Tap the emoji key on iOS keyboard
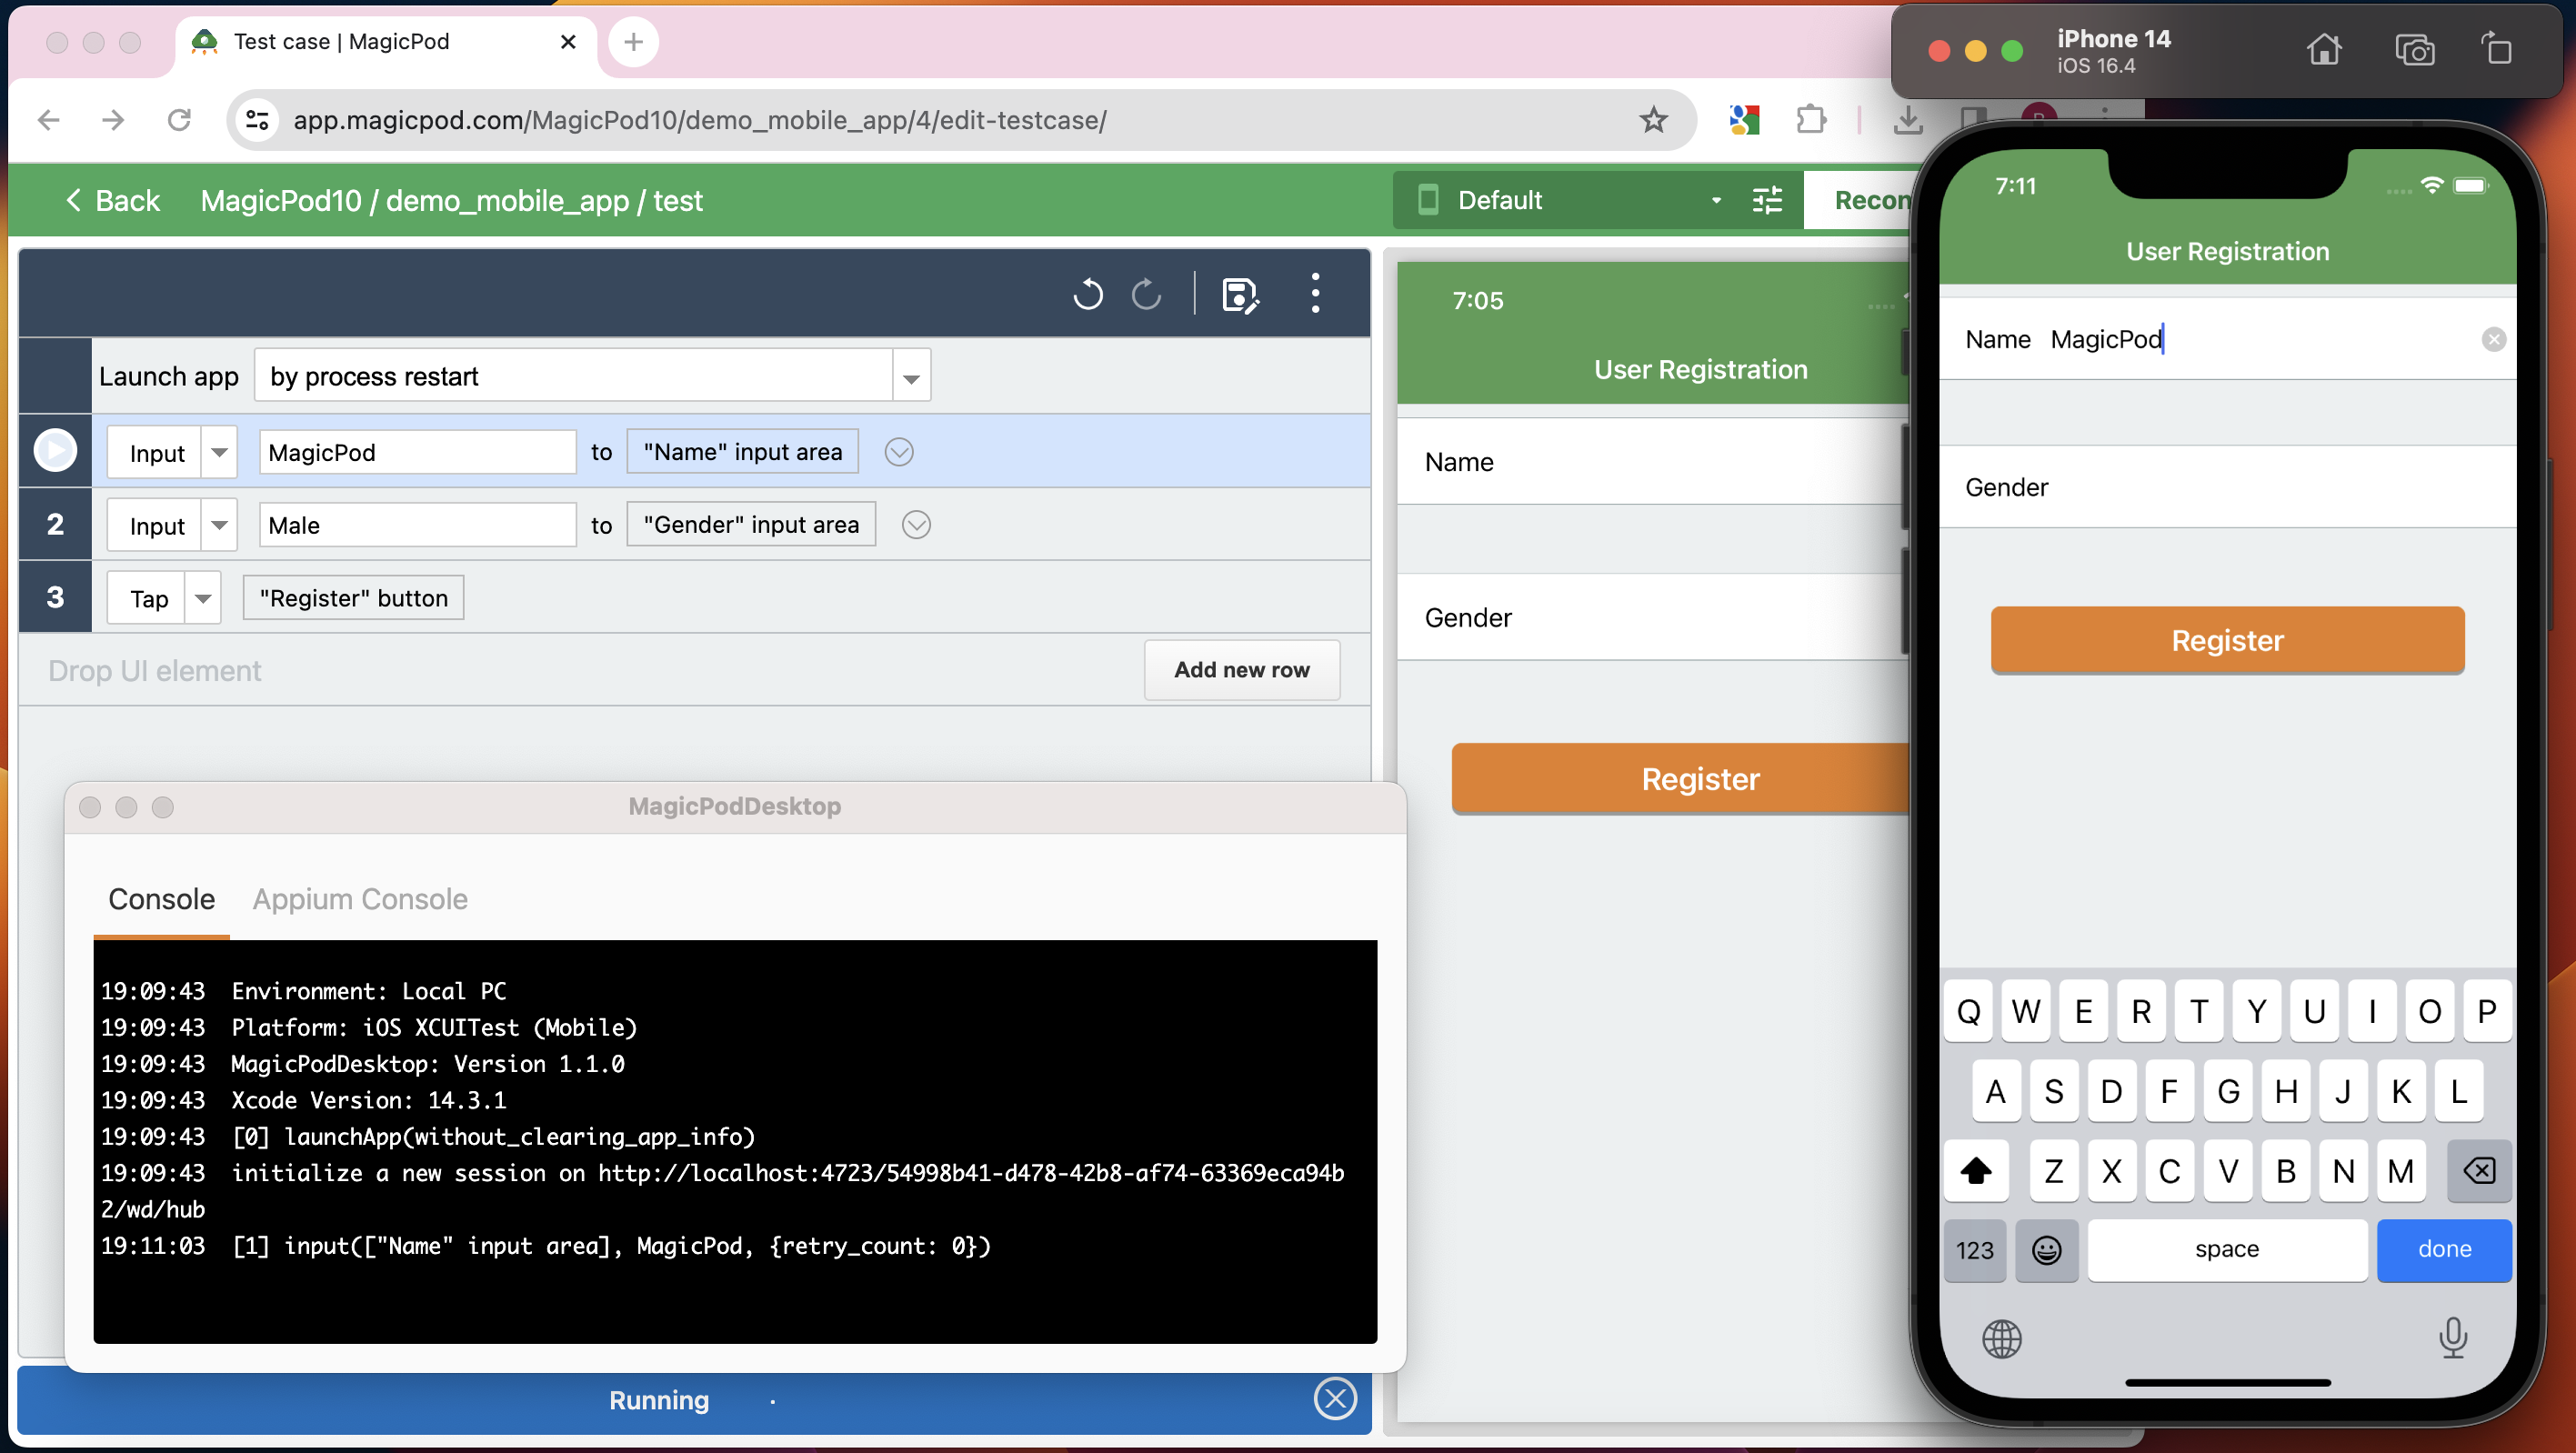This screenshot has width=2576, height=1453. tap(2046, 1249)
